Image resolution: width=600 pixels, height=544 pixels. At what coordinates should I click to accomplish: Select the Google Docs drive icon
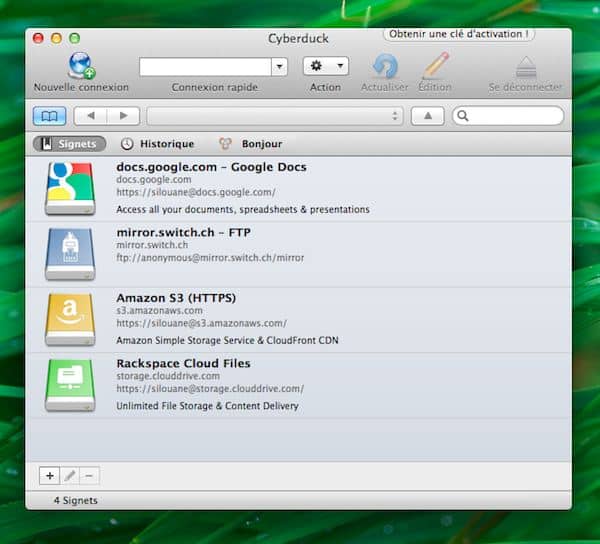[x=70, y=188]
